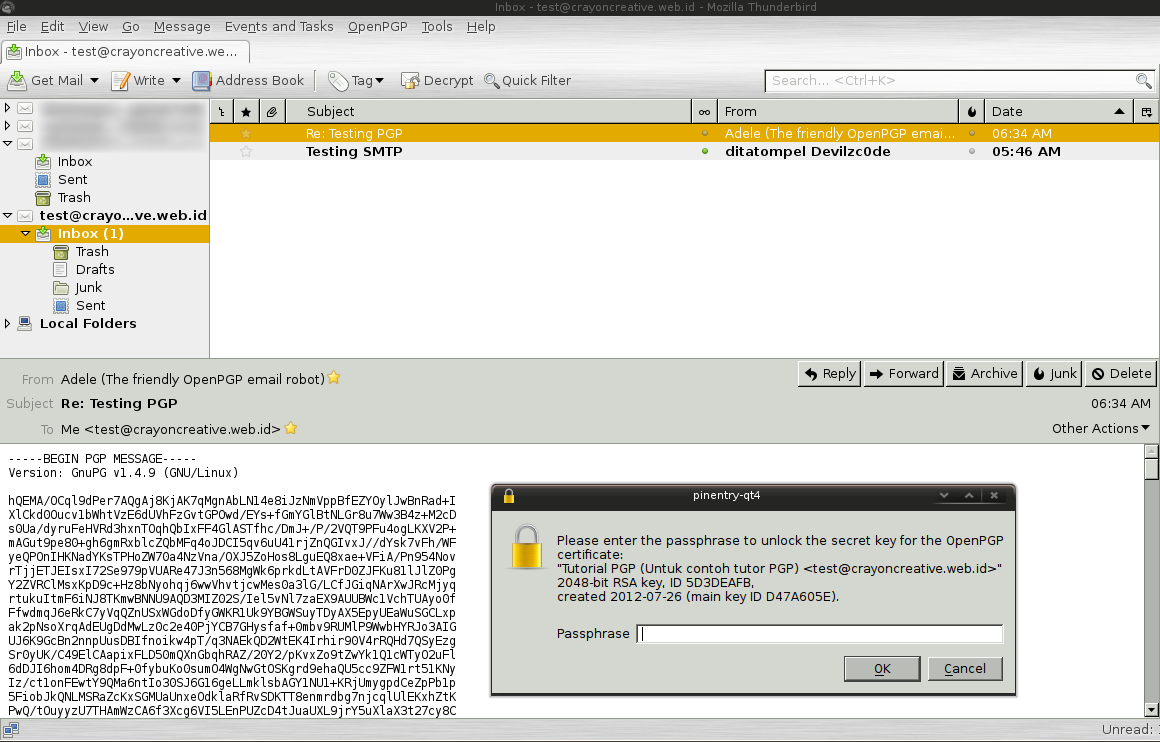Toggle junk status of Re: Testing PGP
Screen dimensions: 1160x742
click(x=972, y=134)
